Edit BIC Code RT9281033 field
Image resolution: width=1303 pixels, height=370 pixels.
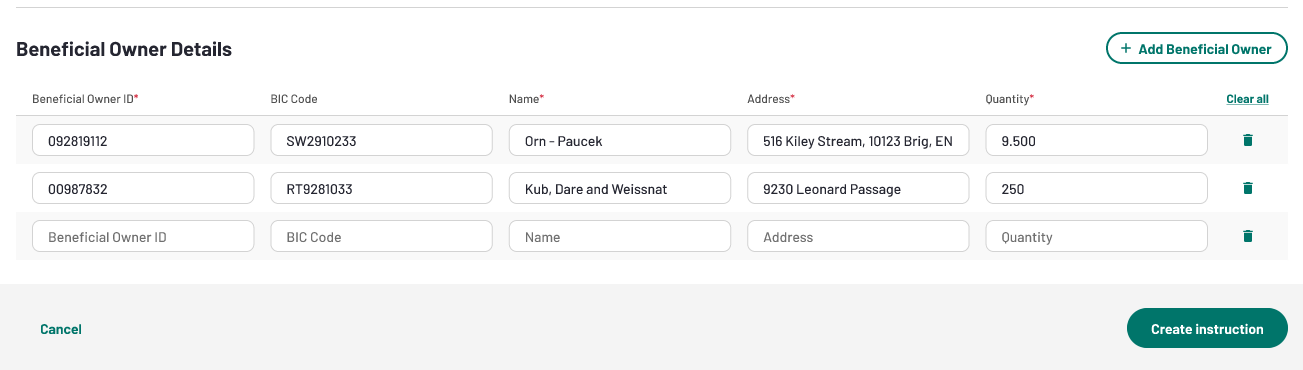coord(381,188)
